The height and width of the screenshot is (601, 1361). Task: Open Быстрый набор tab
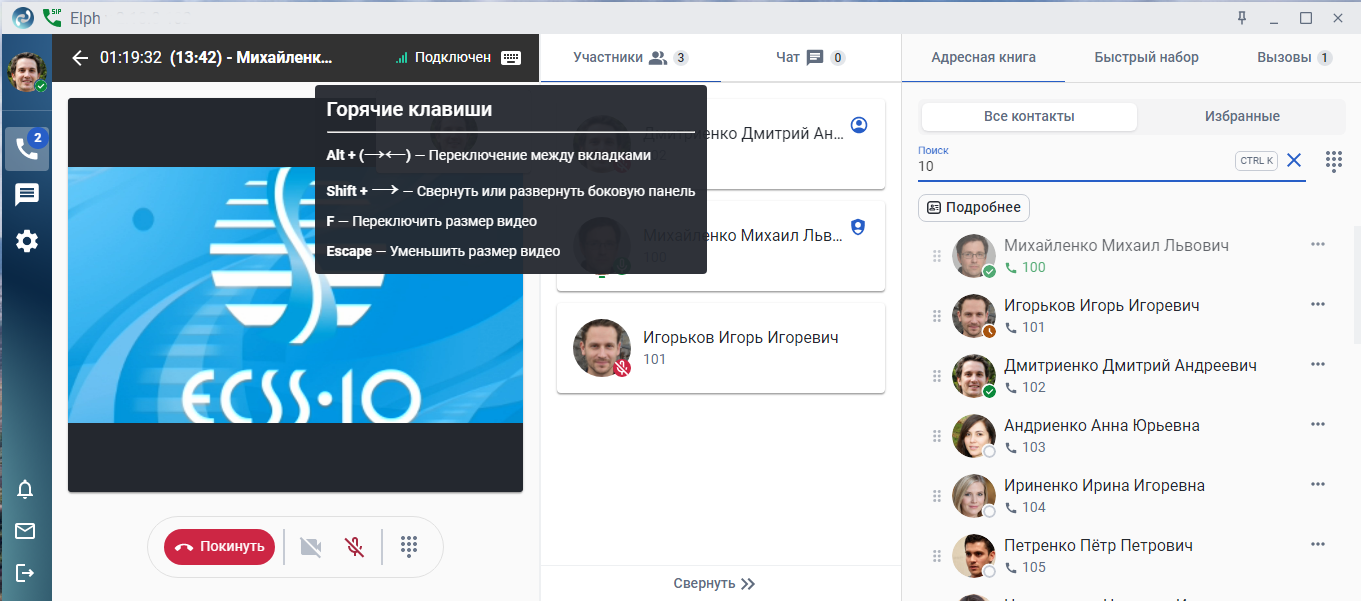coord(1146,58)
